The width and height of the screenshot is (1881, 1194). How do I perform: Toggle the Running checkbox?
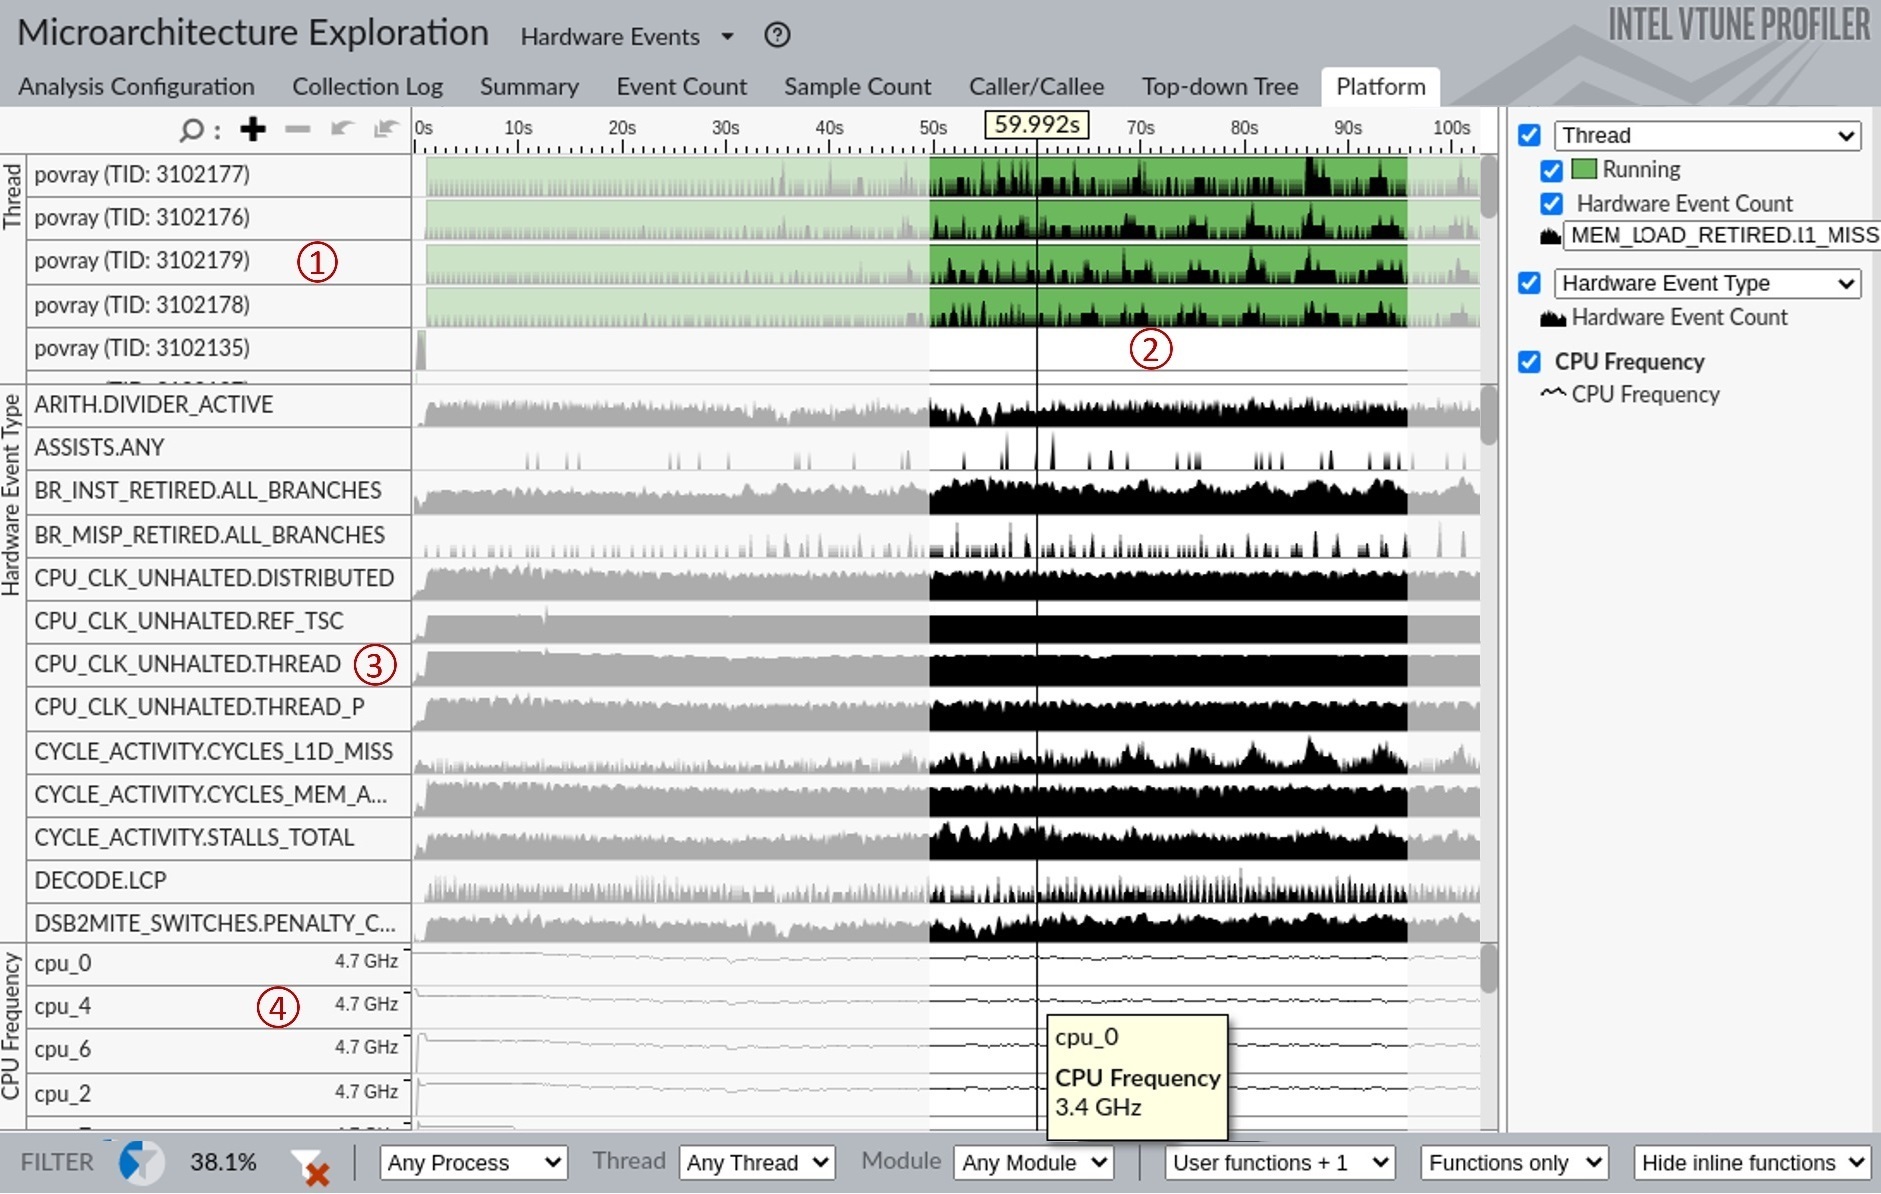coord(1551,171)
